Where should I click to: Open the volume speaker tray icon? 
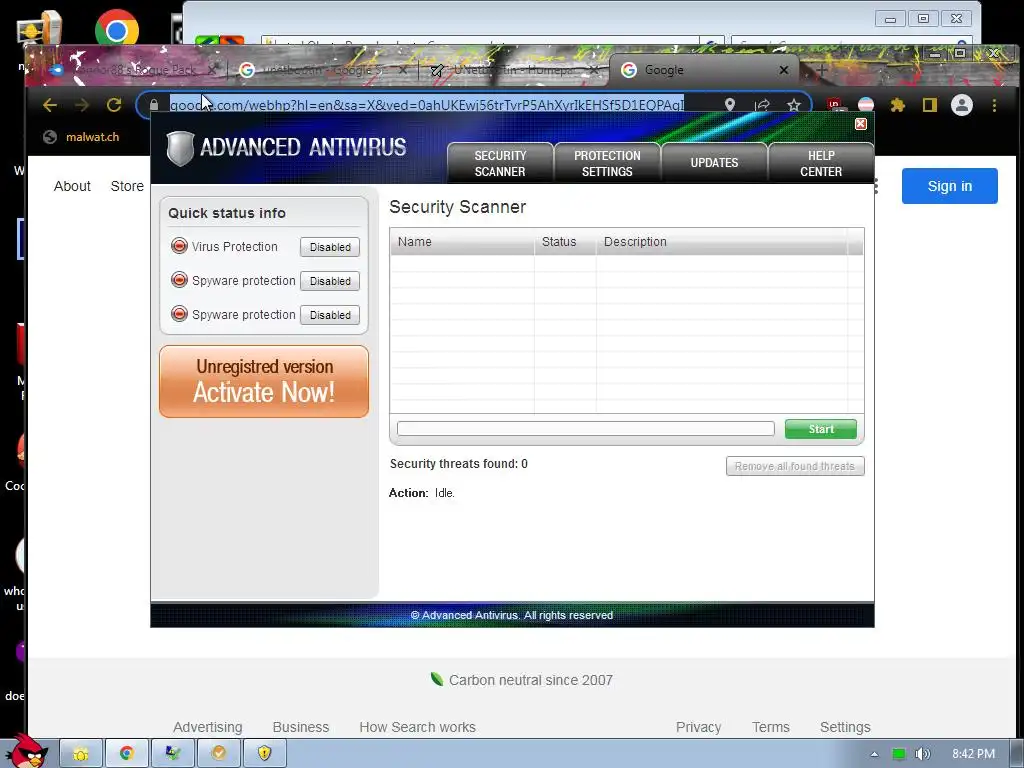(922, 754)
